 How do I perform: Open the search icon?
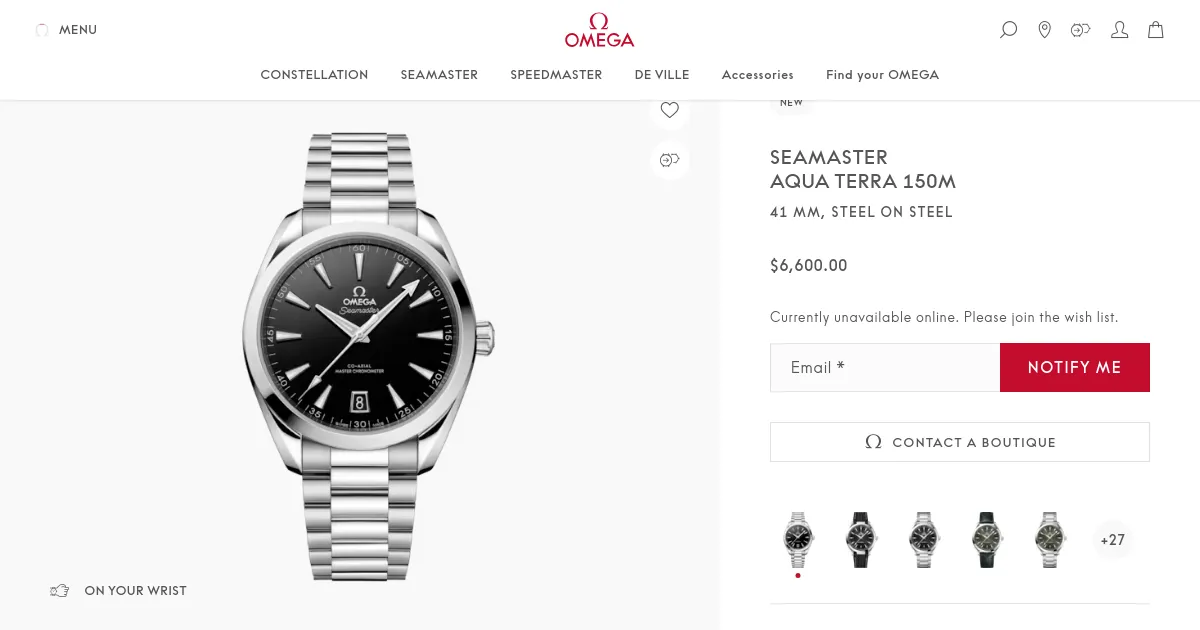pyautogui.click(x=1008, y=30)
